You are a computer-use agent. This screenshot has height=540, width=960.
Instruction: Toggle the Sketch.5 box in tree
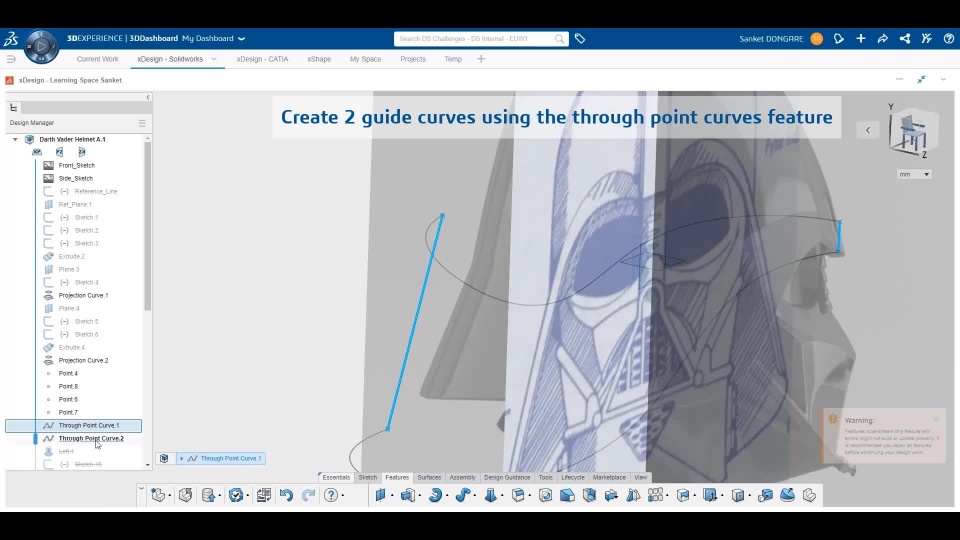(48, 321)
